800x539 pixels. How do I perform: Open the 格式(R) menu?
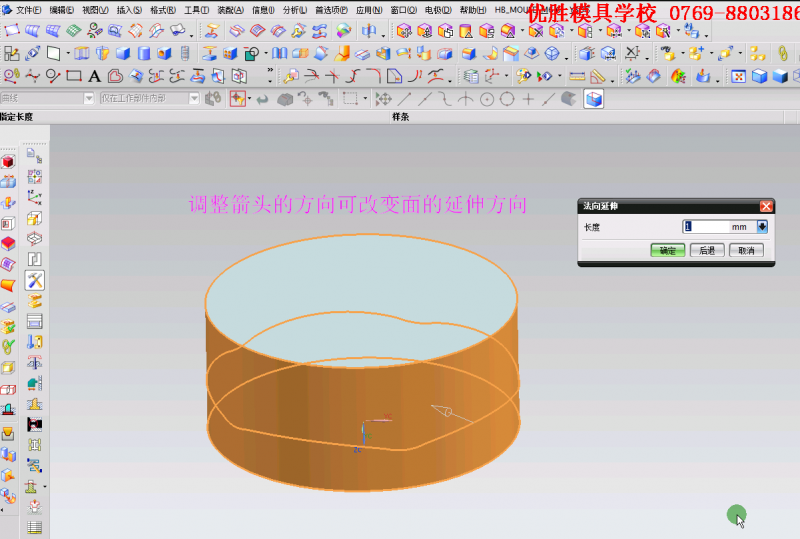163,10
